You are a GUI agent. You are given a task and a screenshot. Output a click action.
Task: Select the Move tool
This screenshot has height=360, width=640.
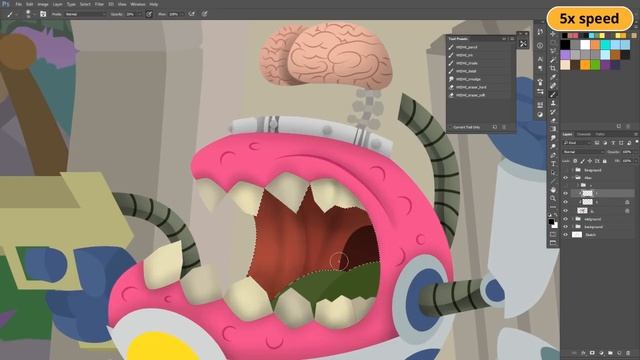pos(553,34)
